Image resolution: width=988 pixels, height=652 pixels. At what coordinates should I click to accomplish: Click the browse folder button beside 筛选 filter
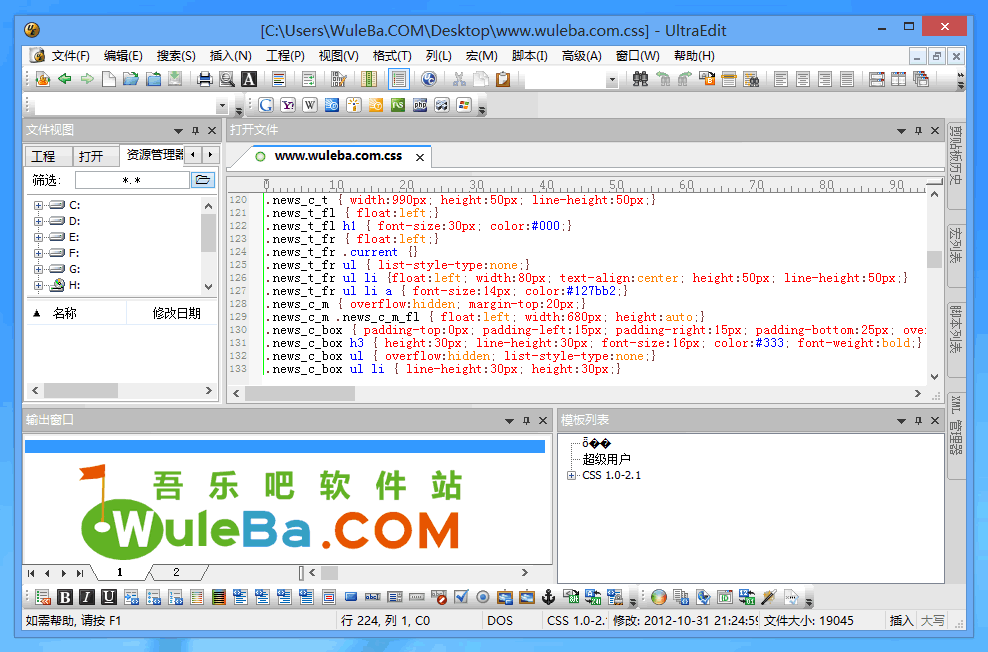(x=202, y=180)
